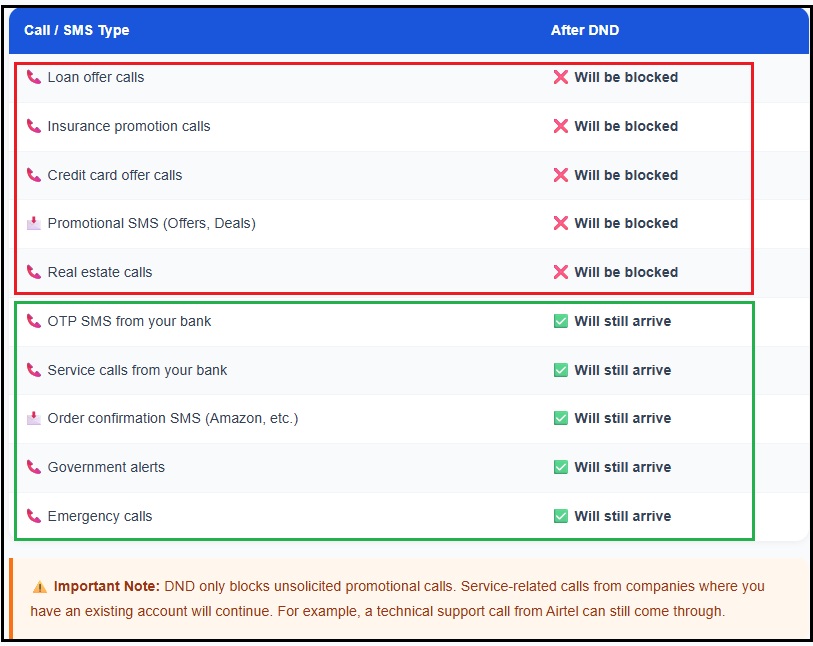813x646 pixels.
Task: Click the phone icon next to Government alerts
Action: coord(34,467)
